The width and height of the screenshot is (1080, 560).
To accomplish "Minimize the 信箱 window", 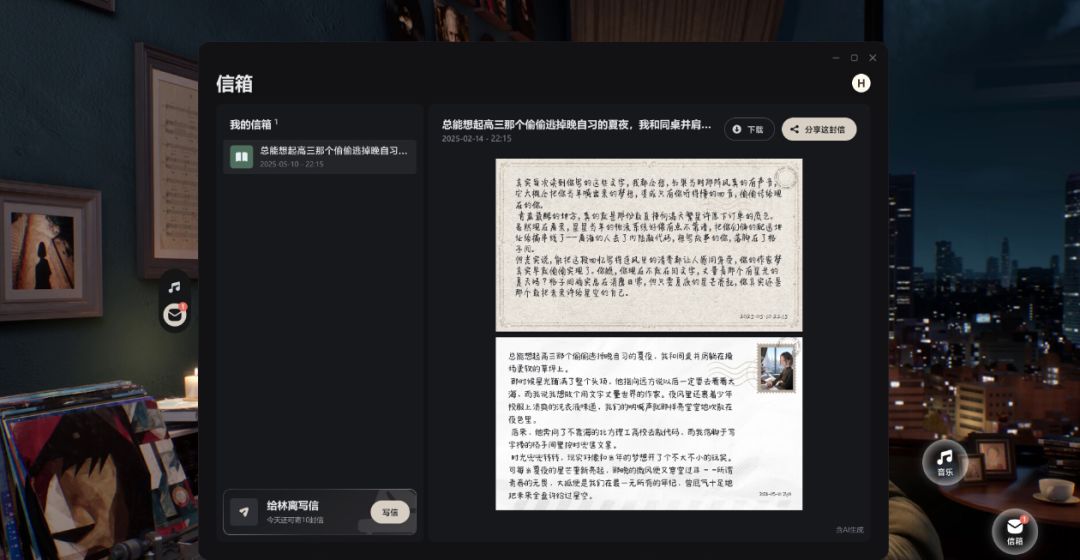I will [835, 58].
